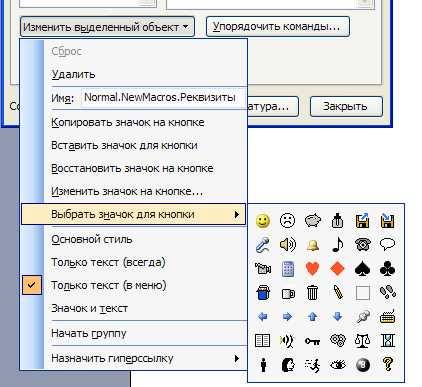Toggle 'Начать группу' option
This screenshot has width=422, height=387.
134,333
